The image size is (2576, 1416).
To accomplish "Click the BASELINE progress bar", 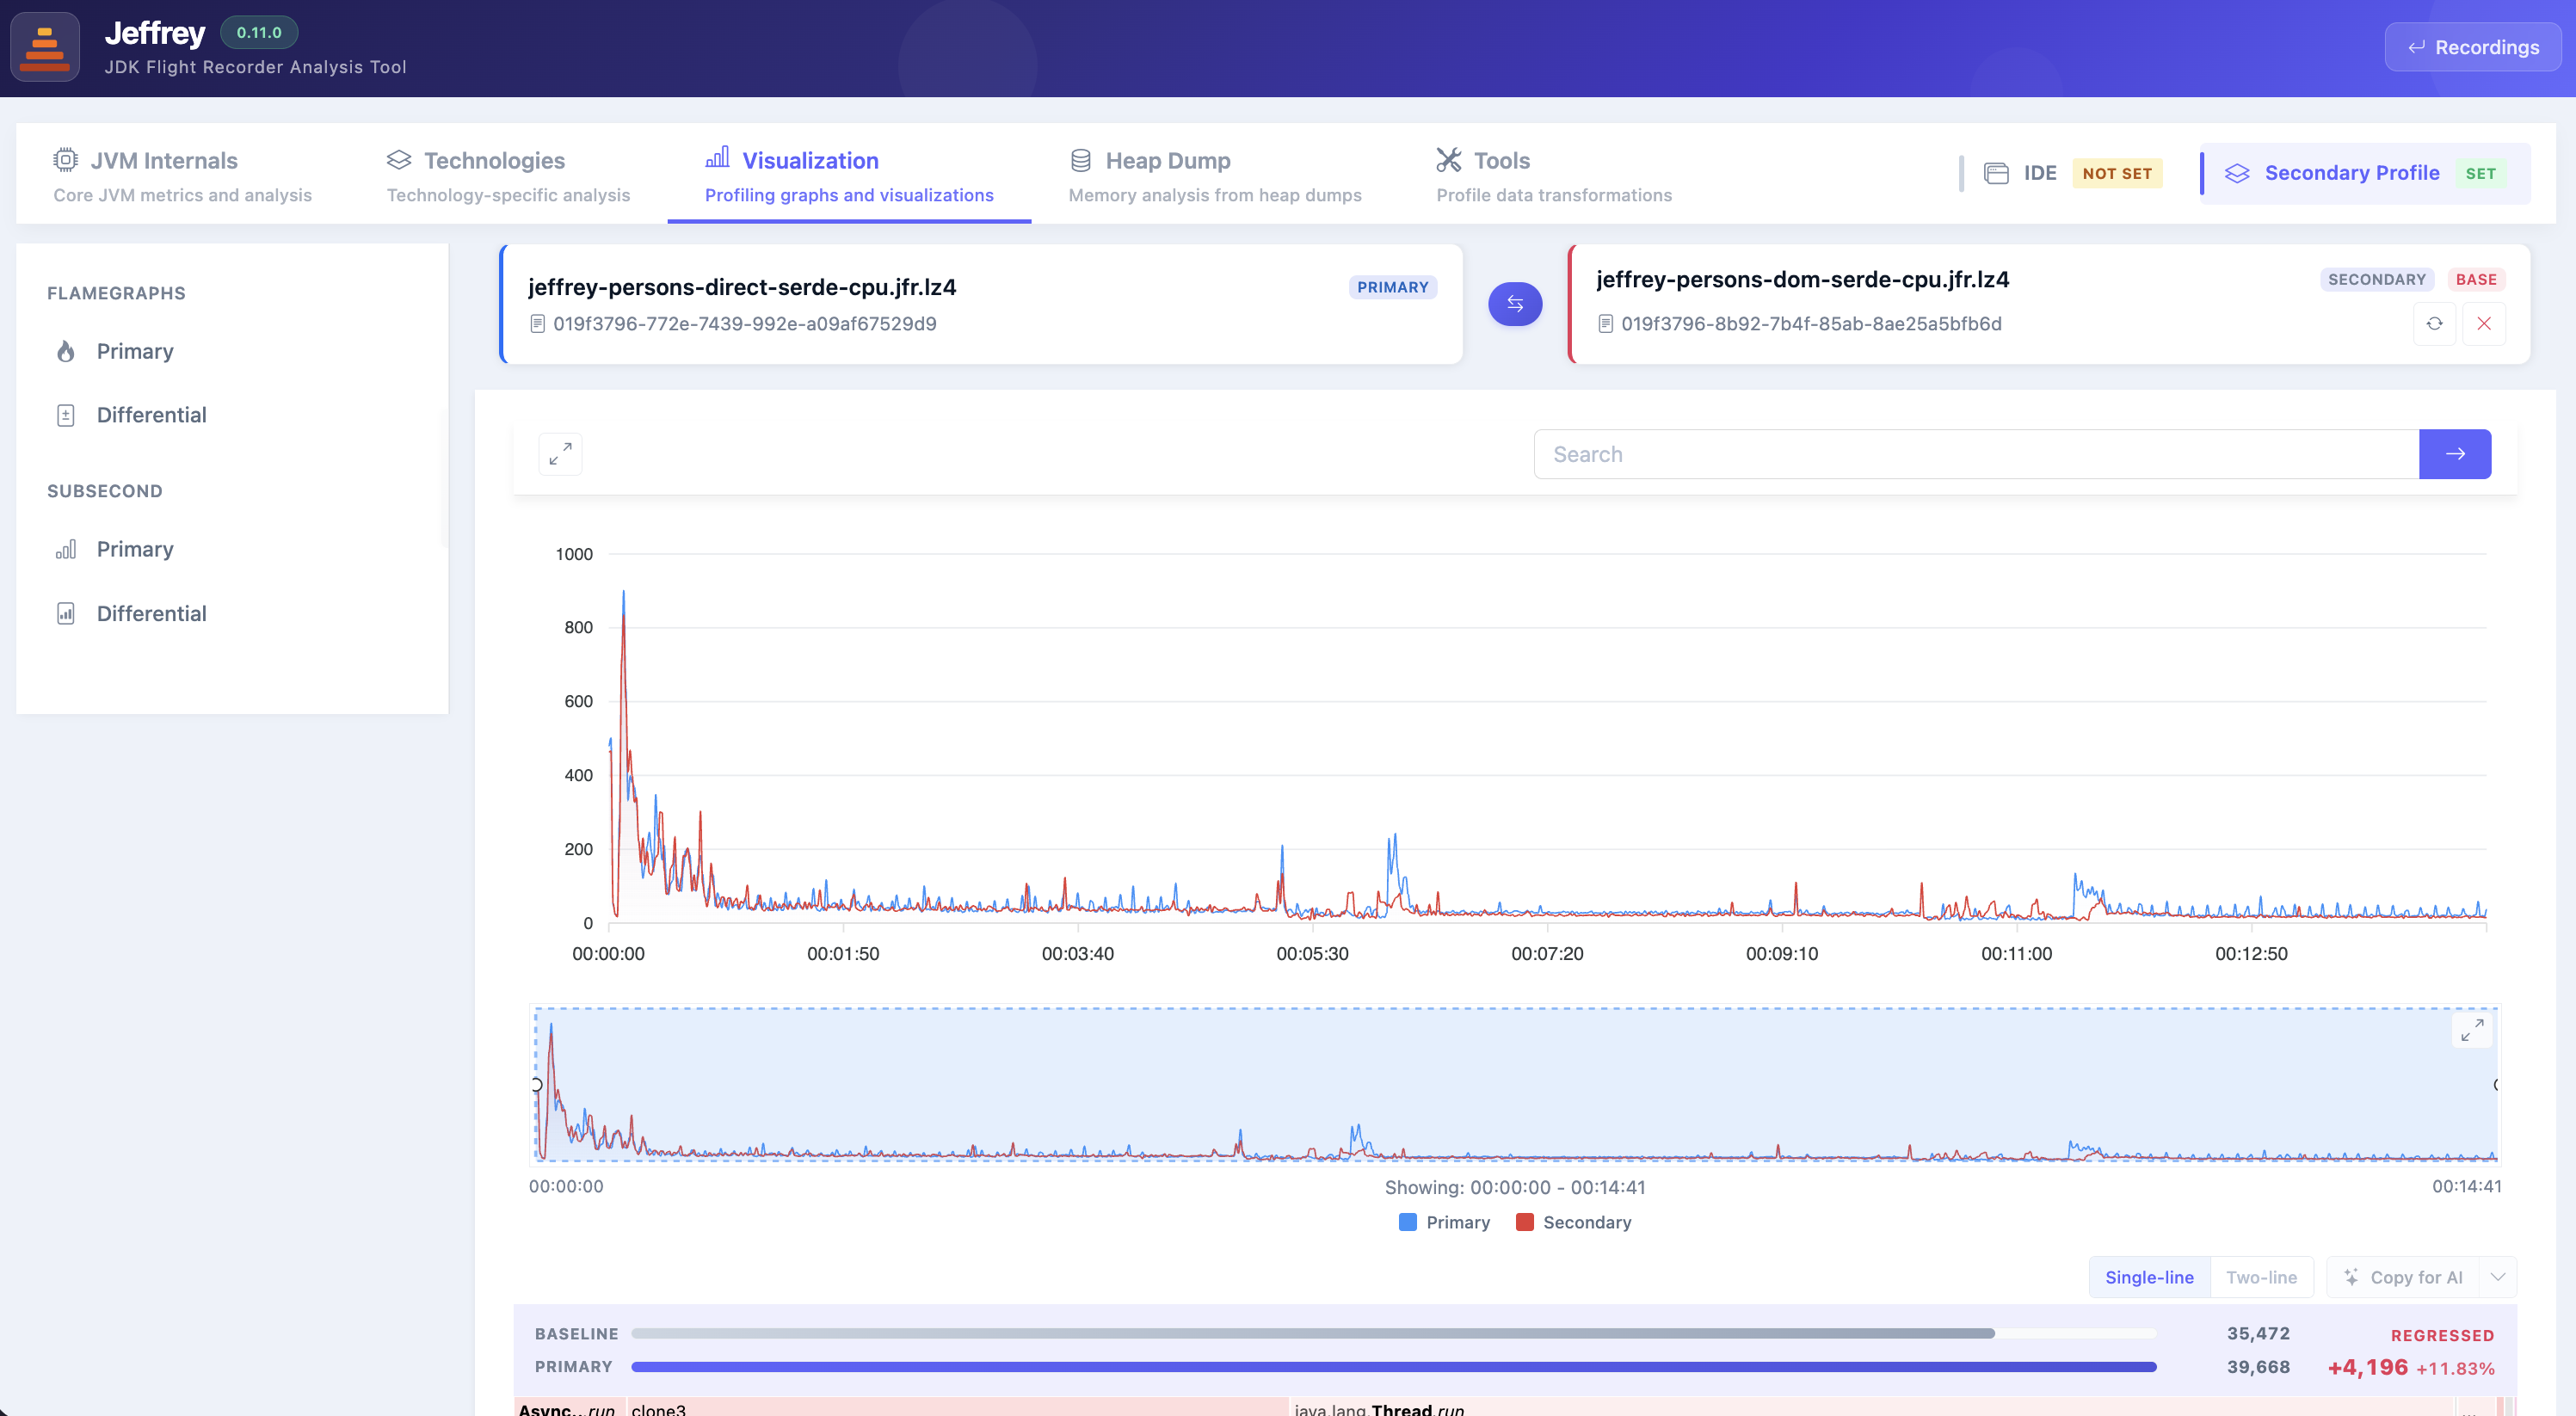I will 1394,1333.
